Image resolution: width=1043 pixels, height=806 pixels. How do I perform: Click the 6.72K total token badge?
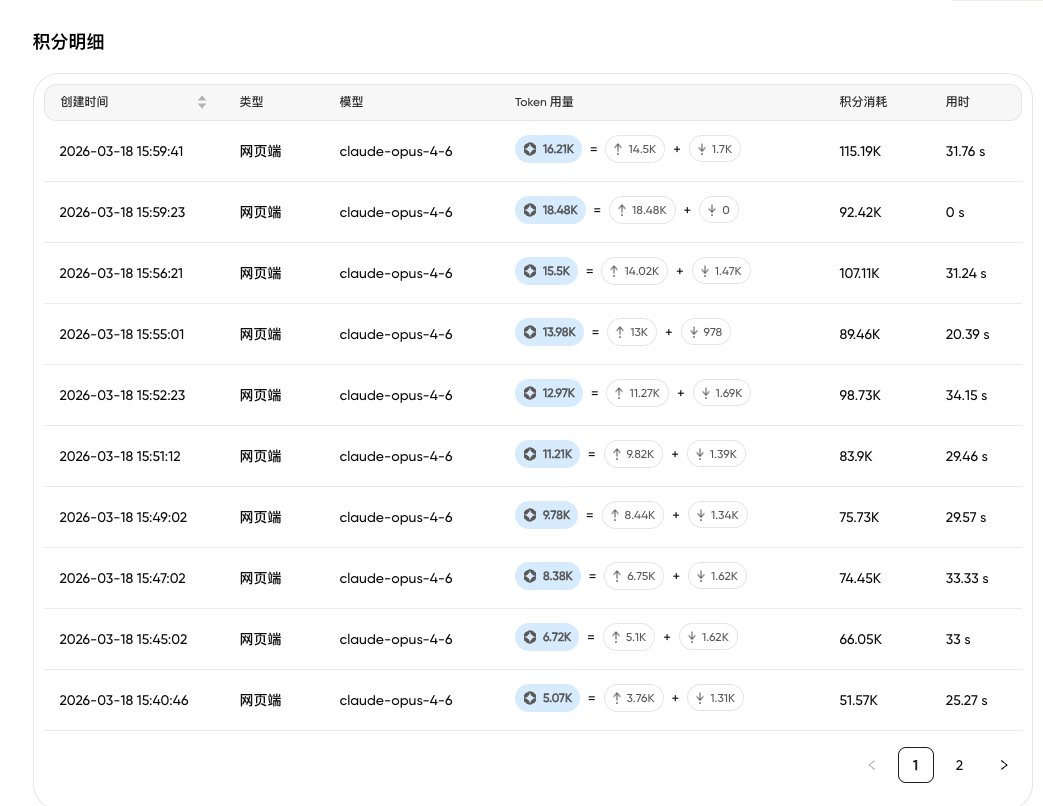(547, 637)
